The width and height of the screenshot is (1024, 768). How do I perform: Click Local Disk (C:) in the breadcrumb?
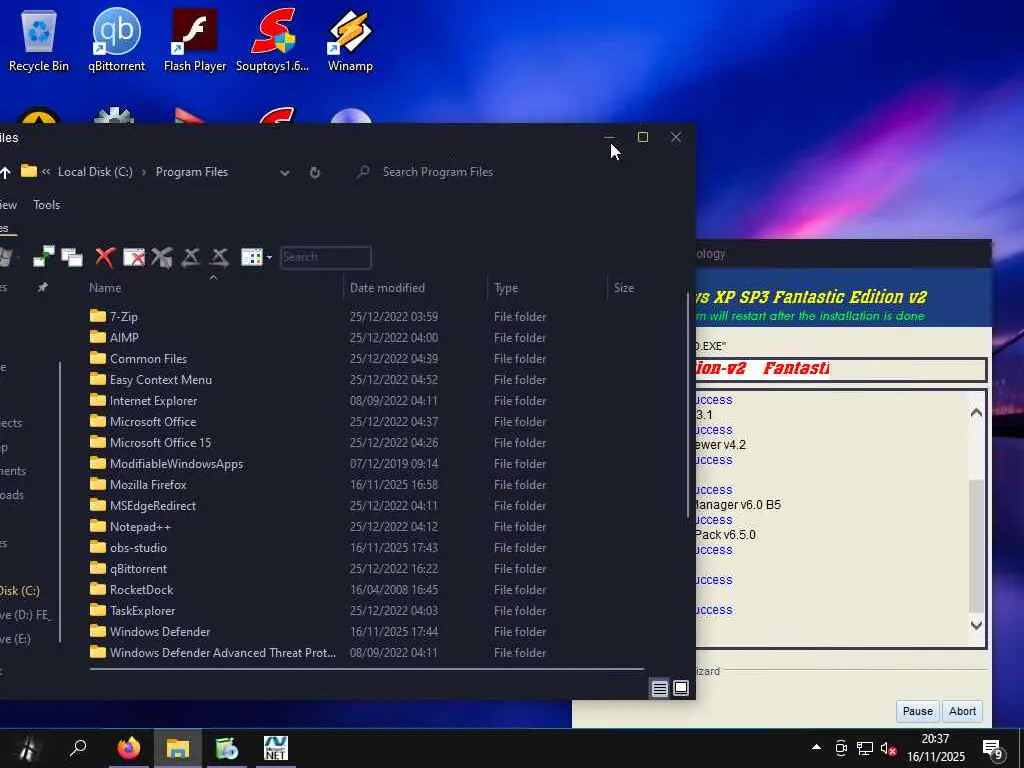[95, 172]
